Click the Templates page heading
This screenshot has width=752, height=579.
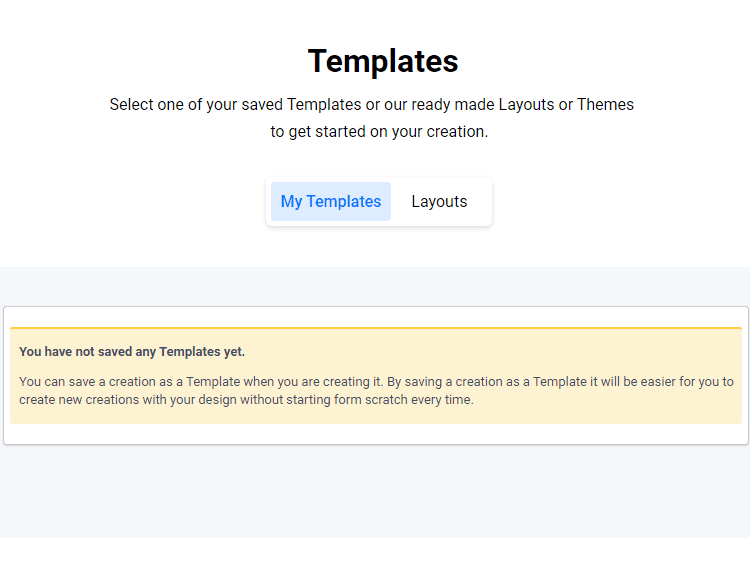(x=383, y=61)
